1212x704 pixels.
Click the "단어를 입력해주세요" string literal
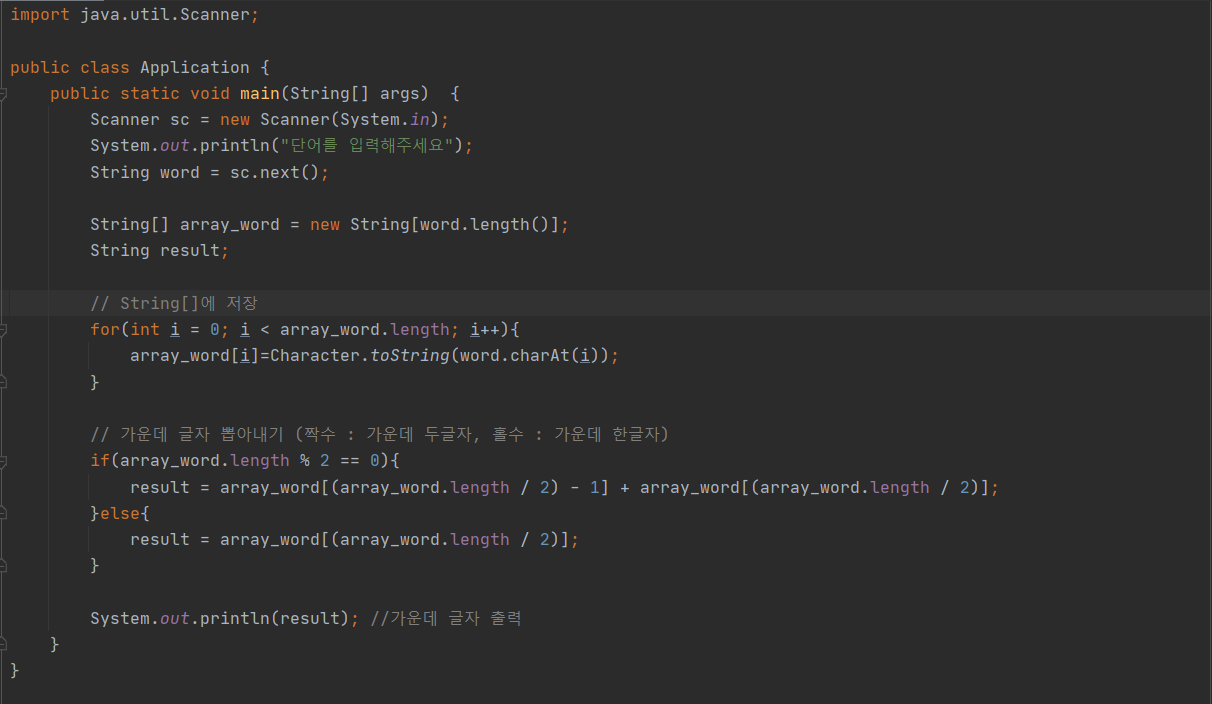366,146
